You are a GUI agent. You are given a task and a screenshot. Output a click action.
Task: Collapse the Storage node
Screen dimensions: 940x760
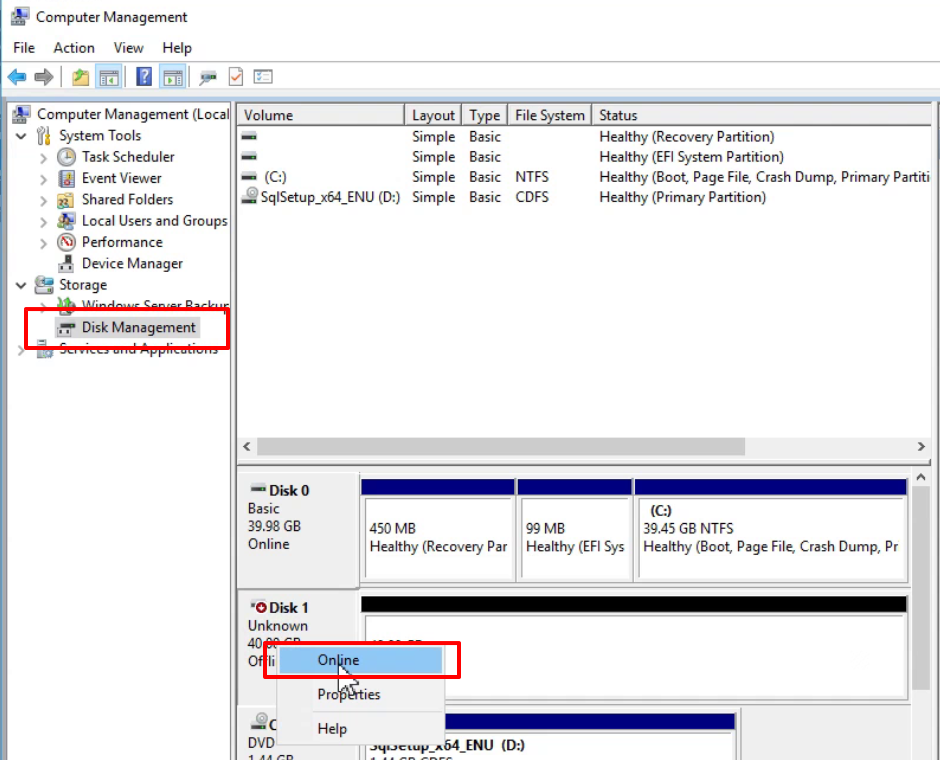pos(21,285)
